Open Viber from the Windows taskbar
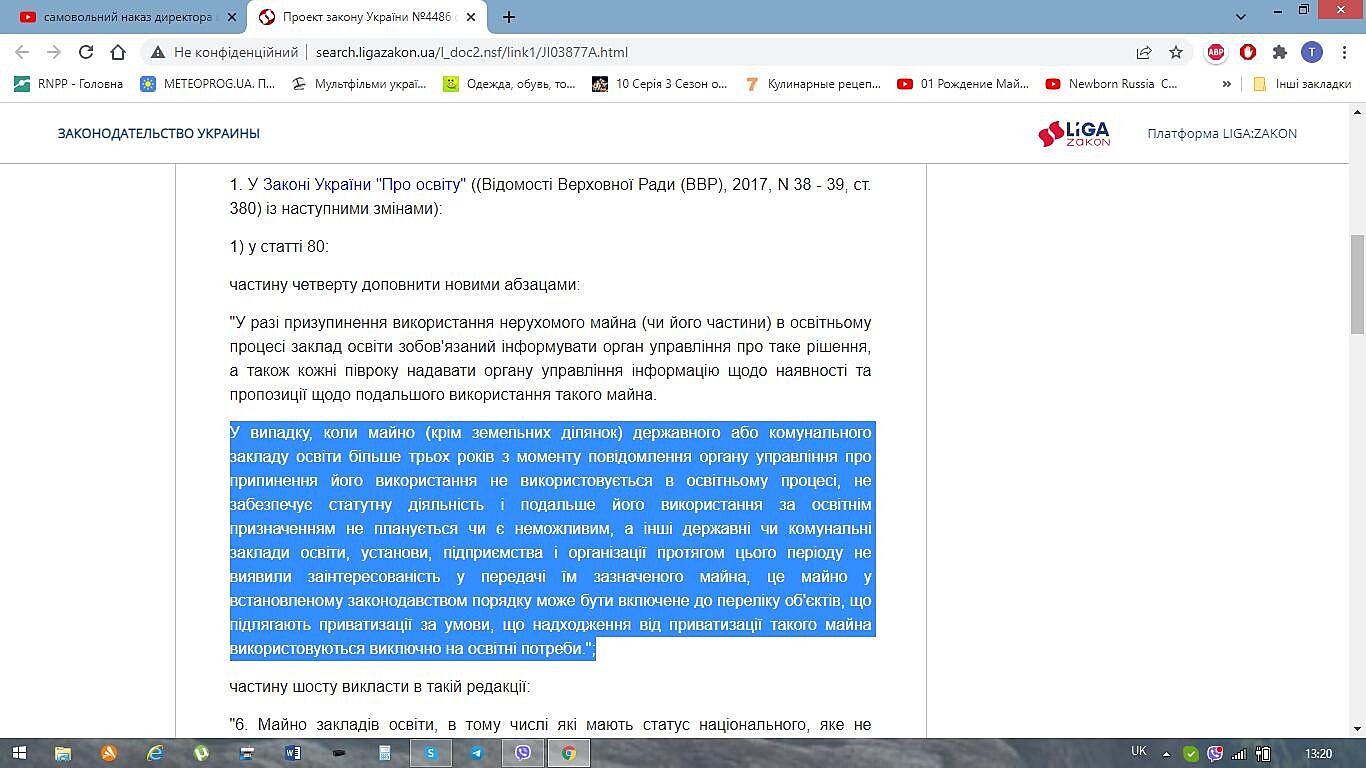The image size is (1366, 768). (x=523, y=753)
